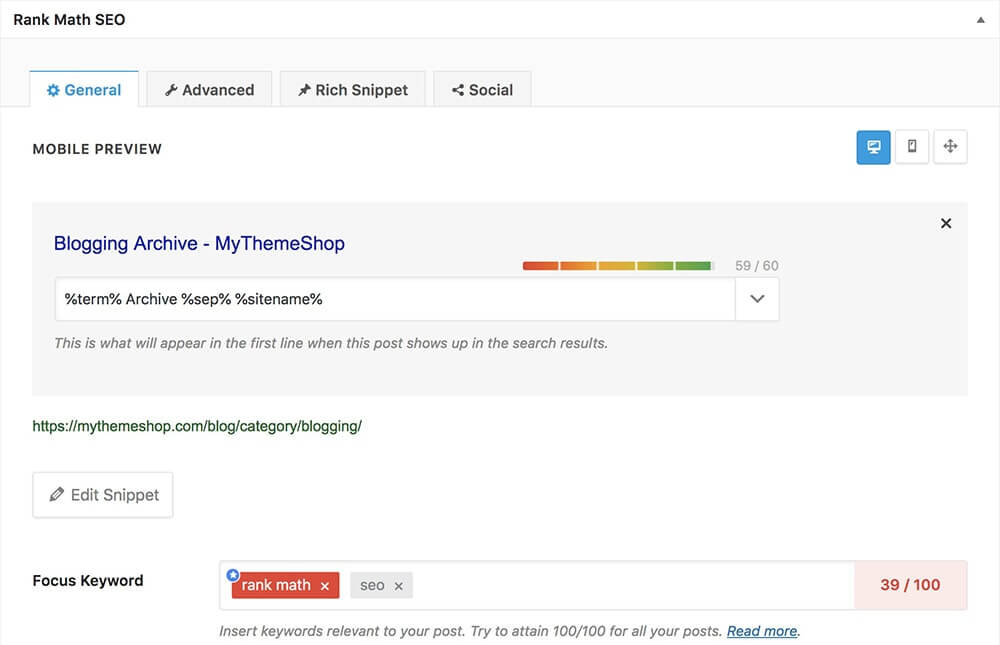Click the Blogging Archive - MyThemeShop title
This screenshot has width=1000, height=645.
(199, 243)
